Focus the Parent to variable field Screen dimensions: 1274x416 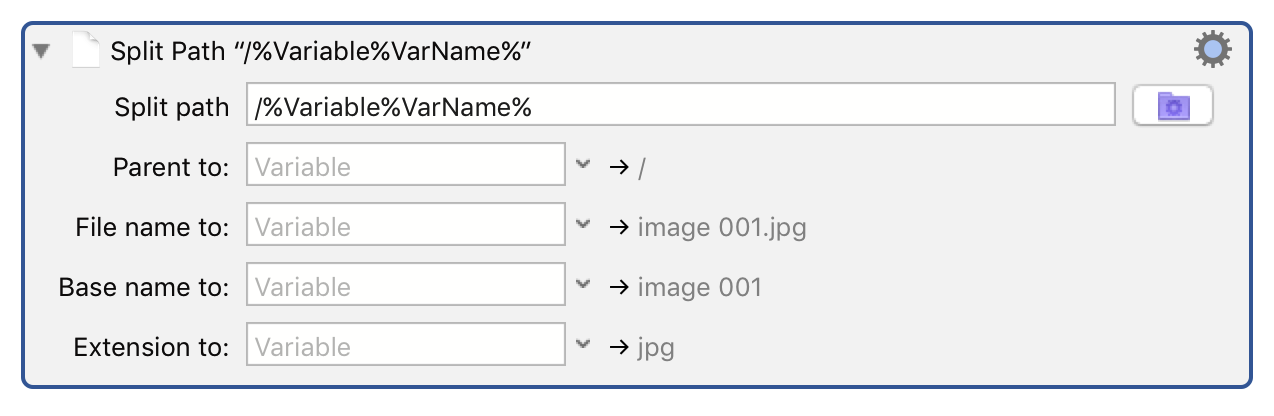click(x=406, y=165)
